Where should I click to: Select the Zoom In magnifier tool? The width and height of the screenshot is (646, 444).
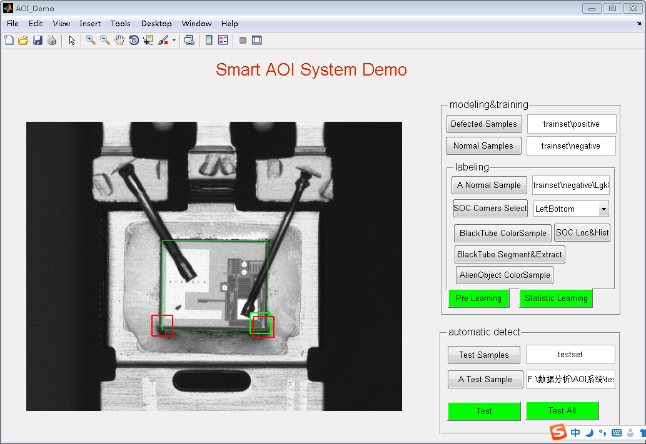90,40
